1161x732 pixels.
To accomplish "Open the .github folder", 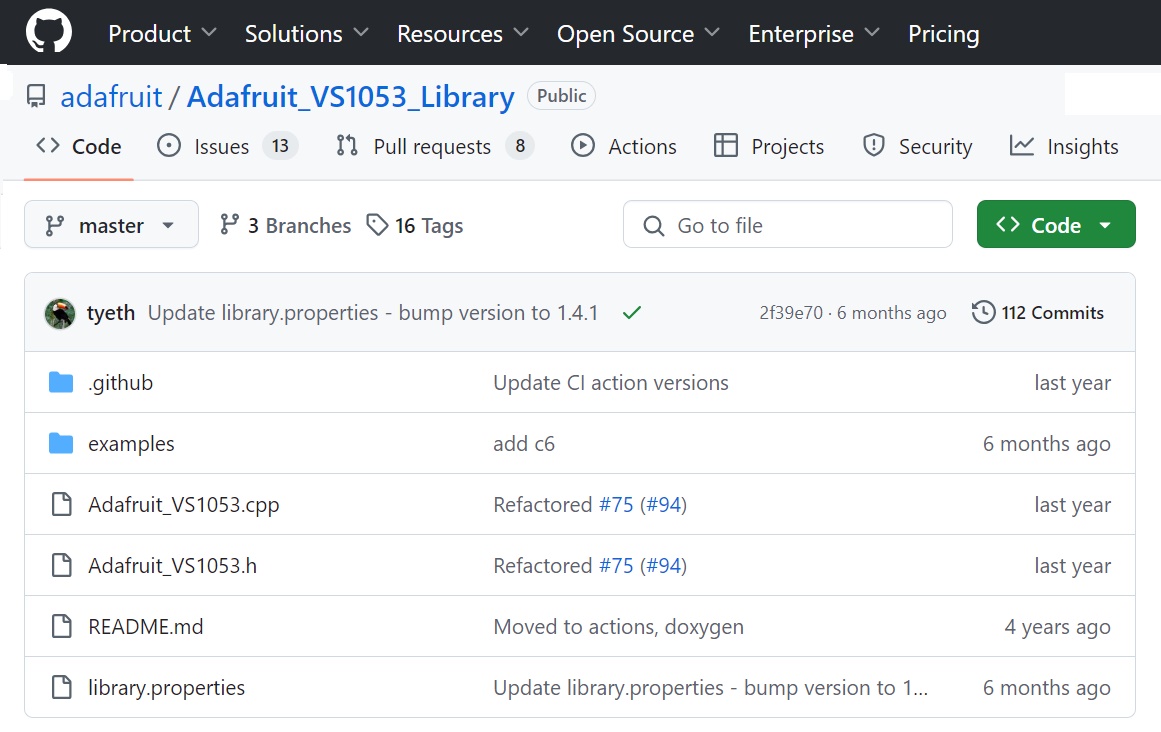I will tap(120, 383).
